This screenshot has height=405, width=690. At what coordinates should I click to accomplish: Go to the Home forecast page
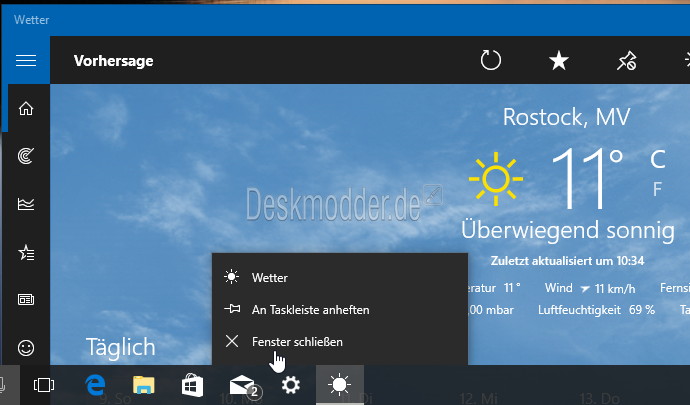tap(26, 108)
